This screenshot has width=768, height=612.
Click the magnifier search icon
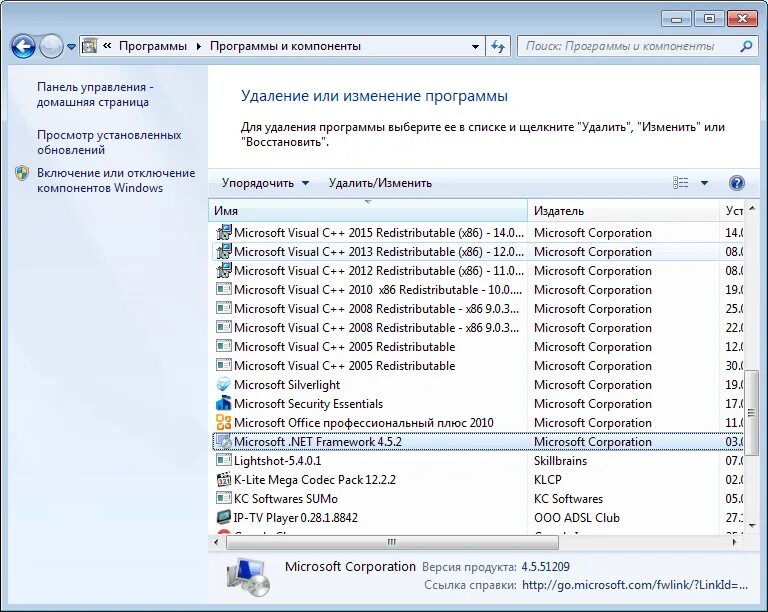(745, 47)
